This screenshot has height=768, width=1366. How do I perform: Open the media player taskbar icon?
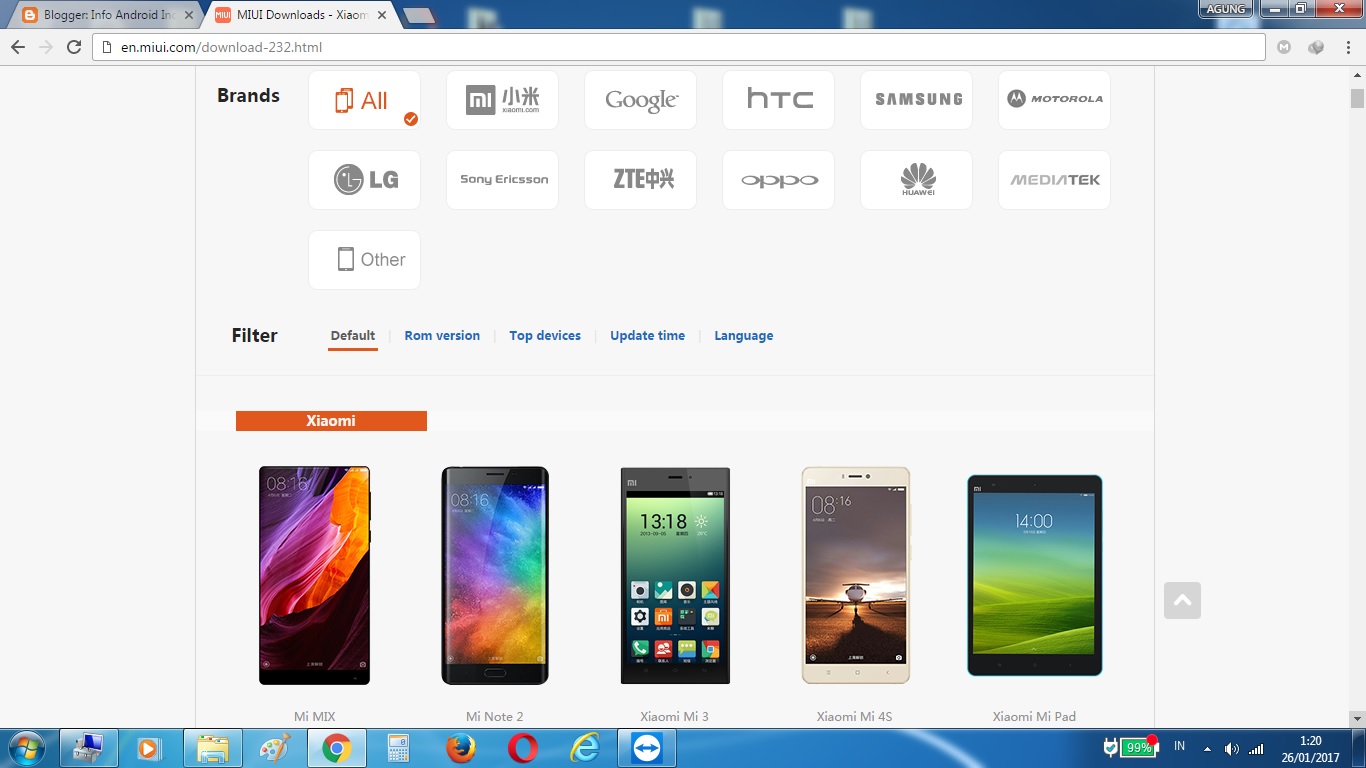click(x=150, y=748)
